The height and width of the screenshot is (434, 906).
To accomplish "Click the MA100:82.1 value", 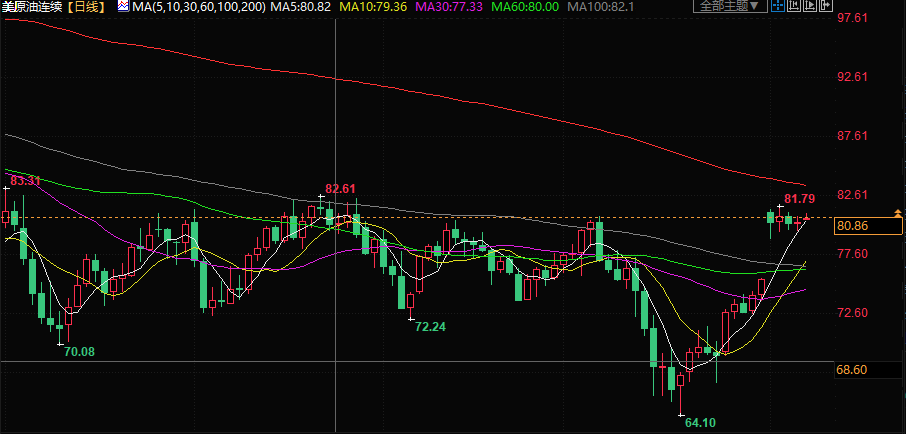I will coord(601,8).
